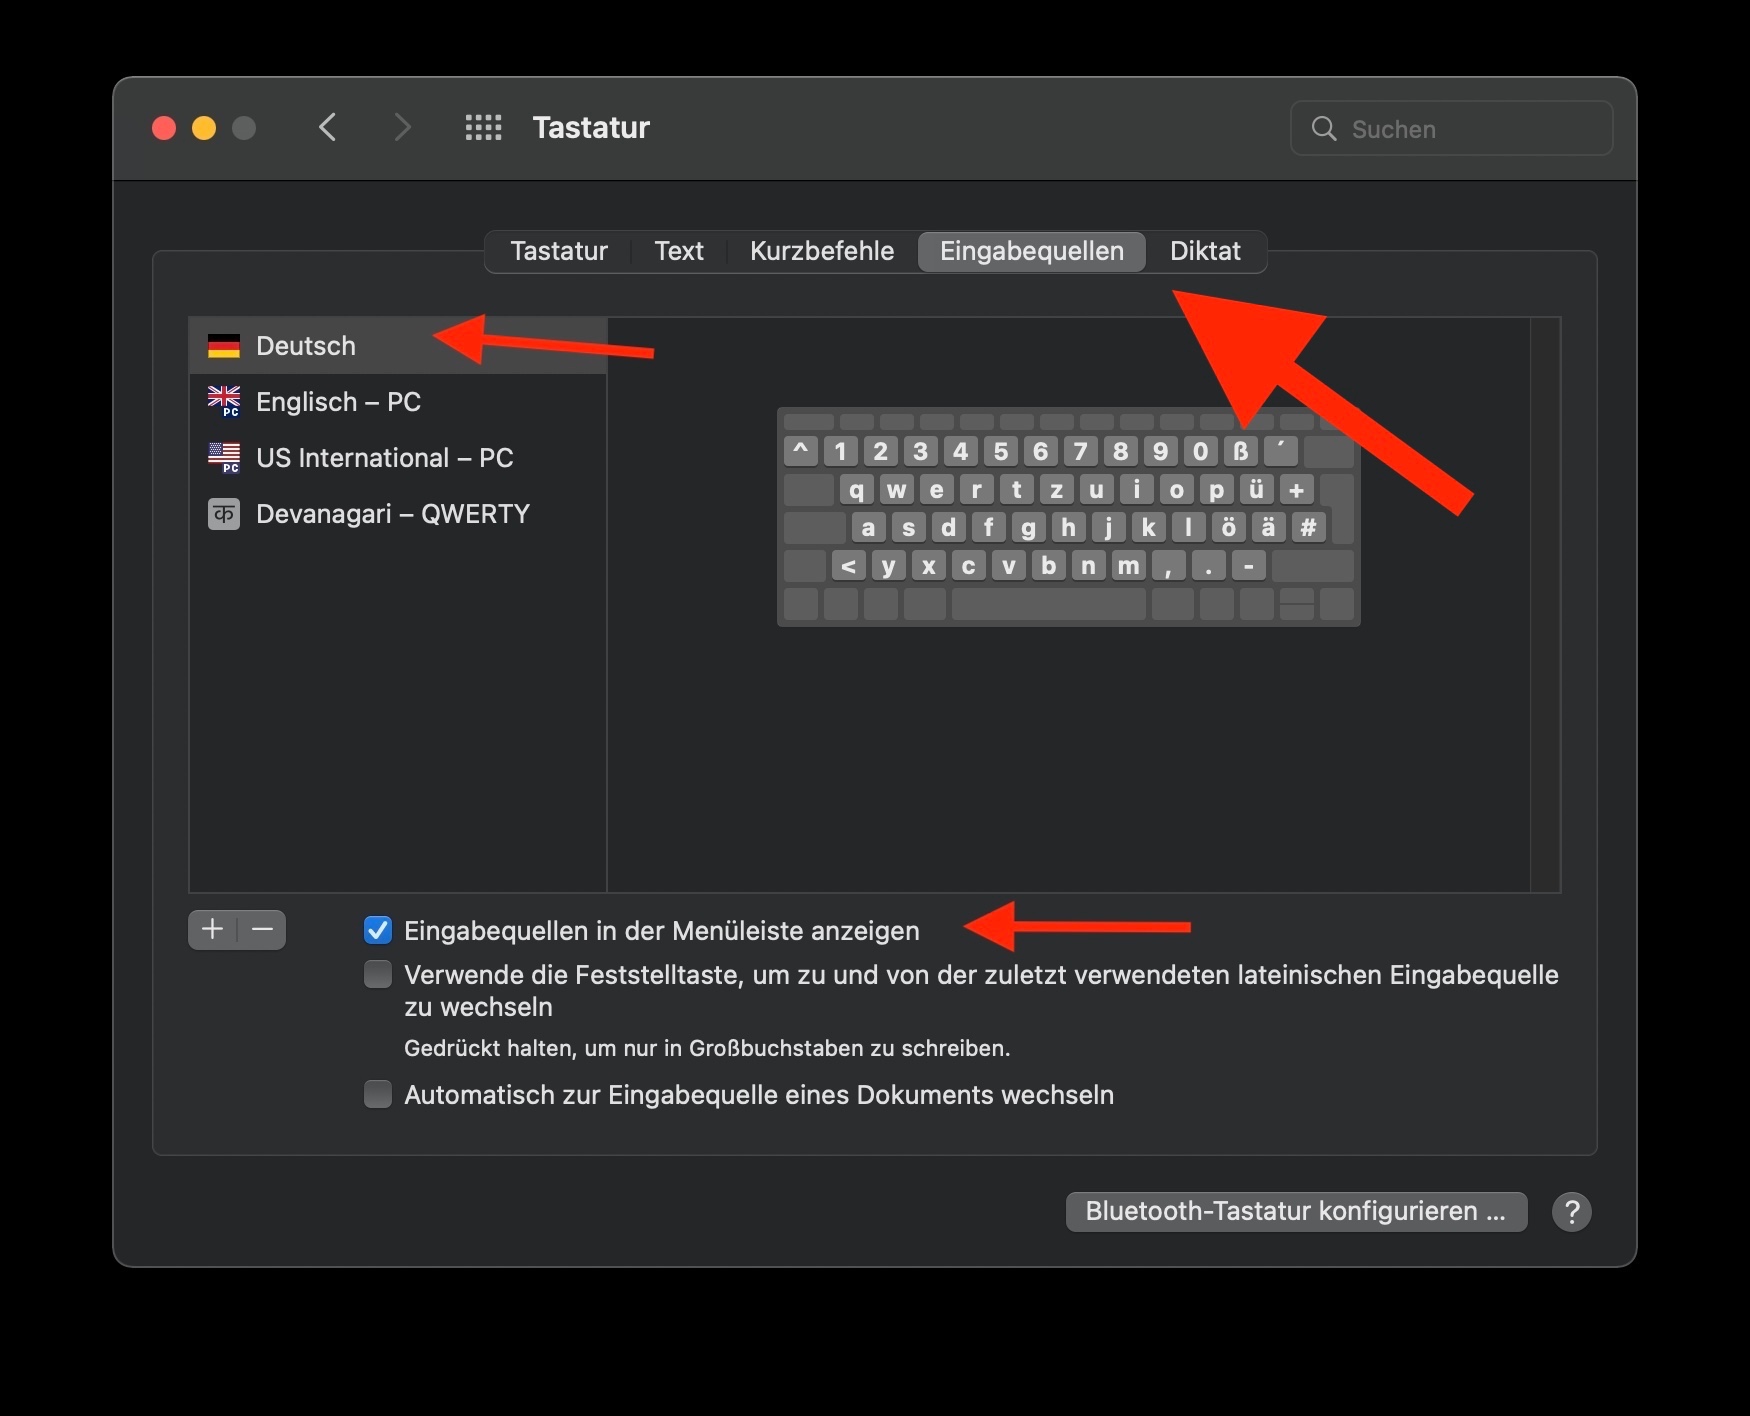Click the Devanagari input source icon
Image resolution: width=1750 pixels, height=1416 pixels.
tap(224, 514)
